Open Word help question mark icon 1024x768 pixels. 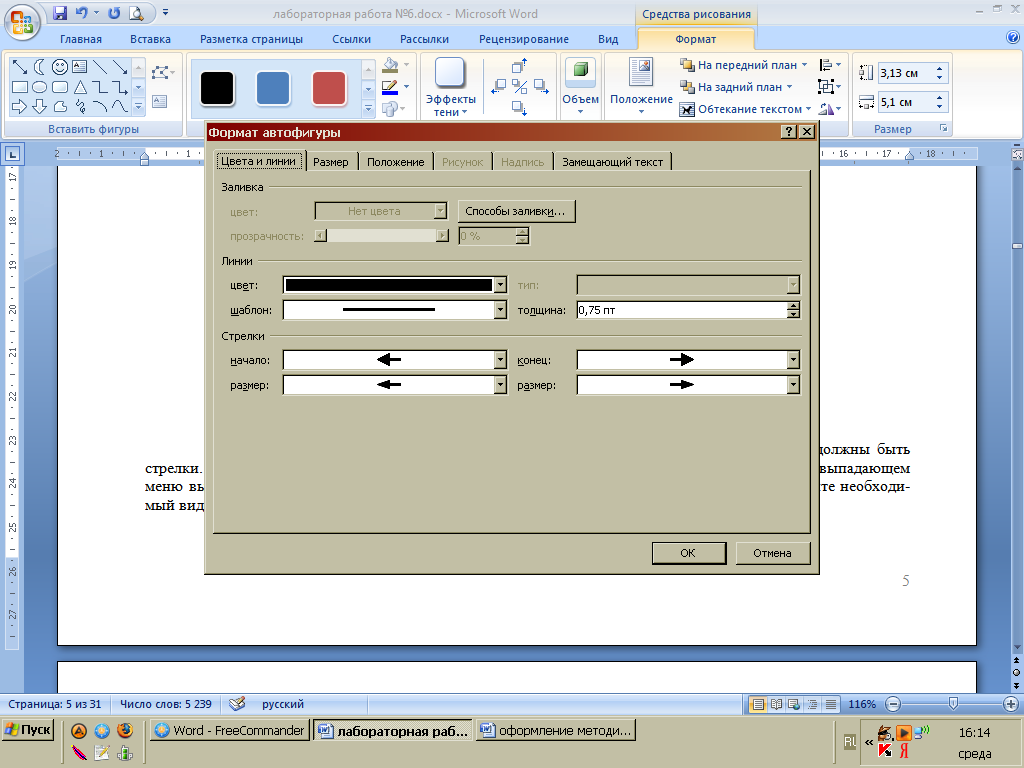coord(1013,37)
